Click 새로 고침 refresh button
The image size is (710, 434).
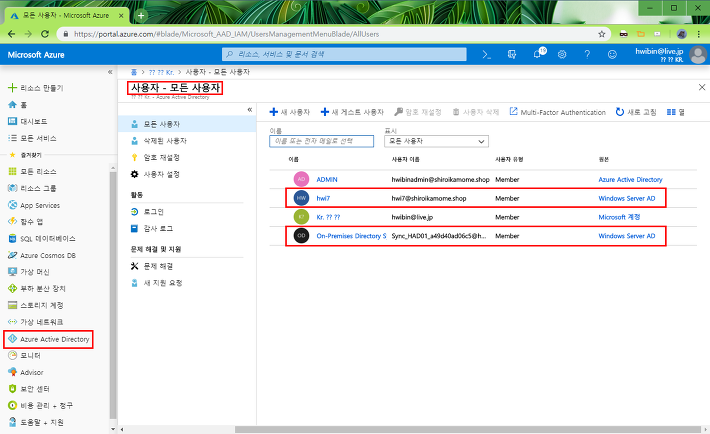tap(636, 112)
